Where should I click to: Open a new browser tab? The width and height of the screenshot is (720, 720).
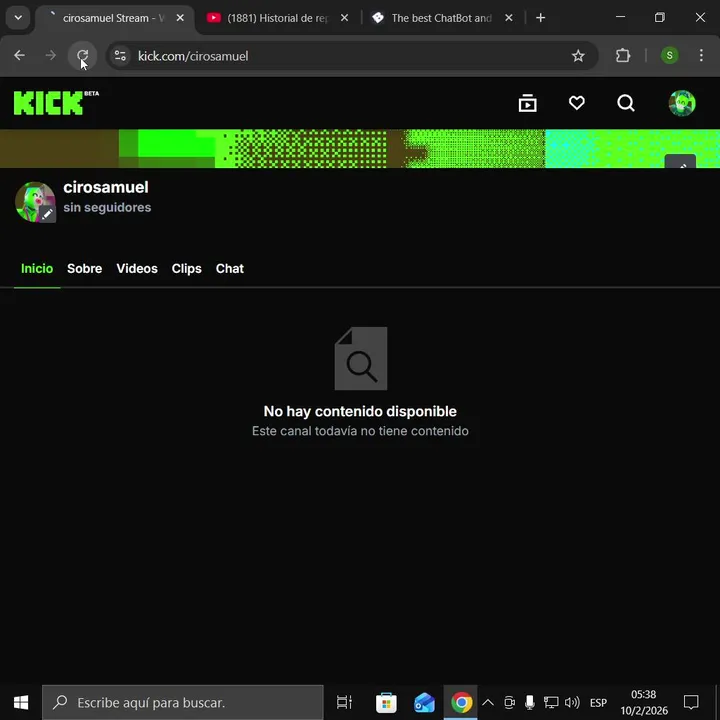tap(540, 18)
